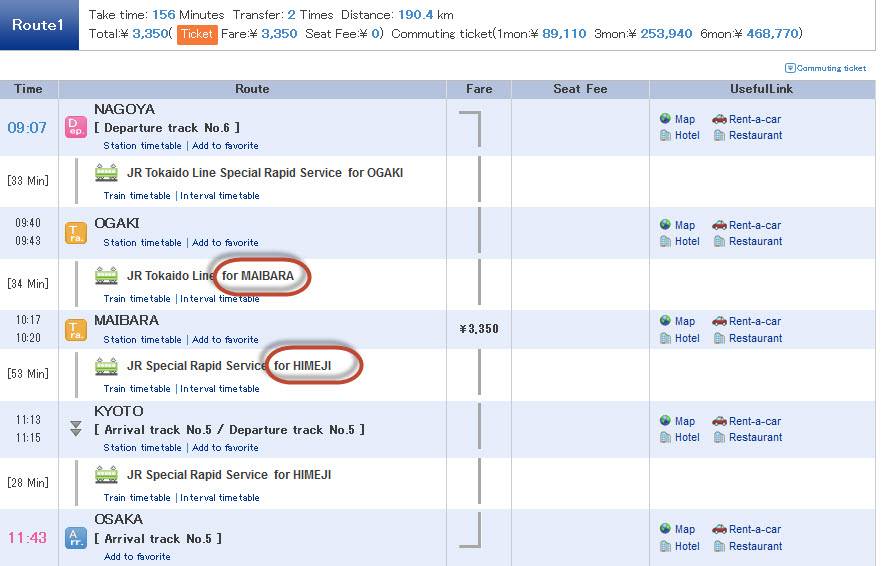Viewport: 888px width, 566px height.
Task: Click the car icon in NAGOYA row
Action: (719, 119)
